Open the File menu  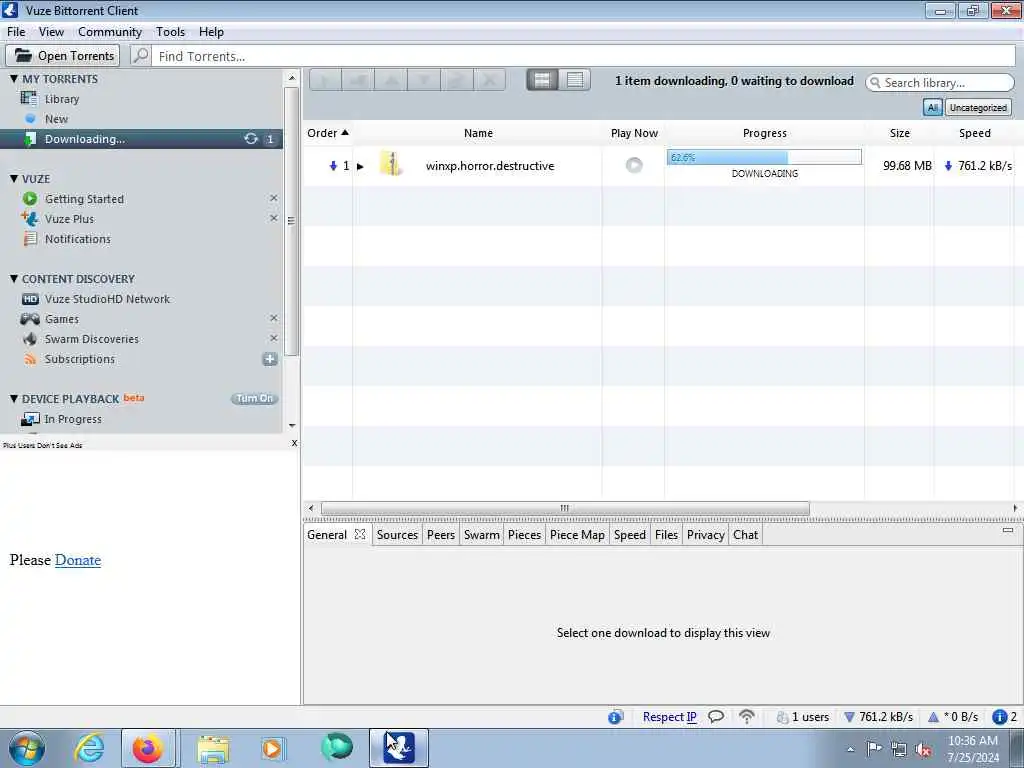tap(16, 31)
